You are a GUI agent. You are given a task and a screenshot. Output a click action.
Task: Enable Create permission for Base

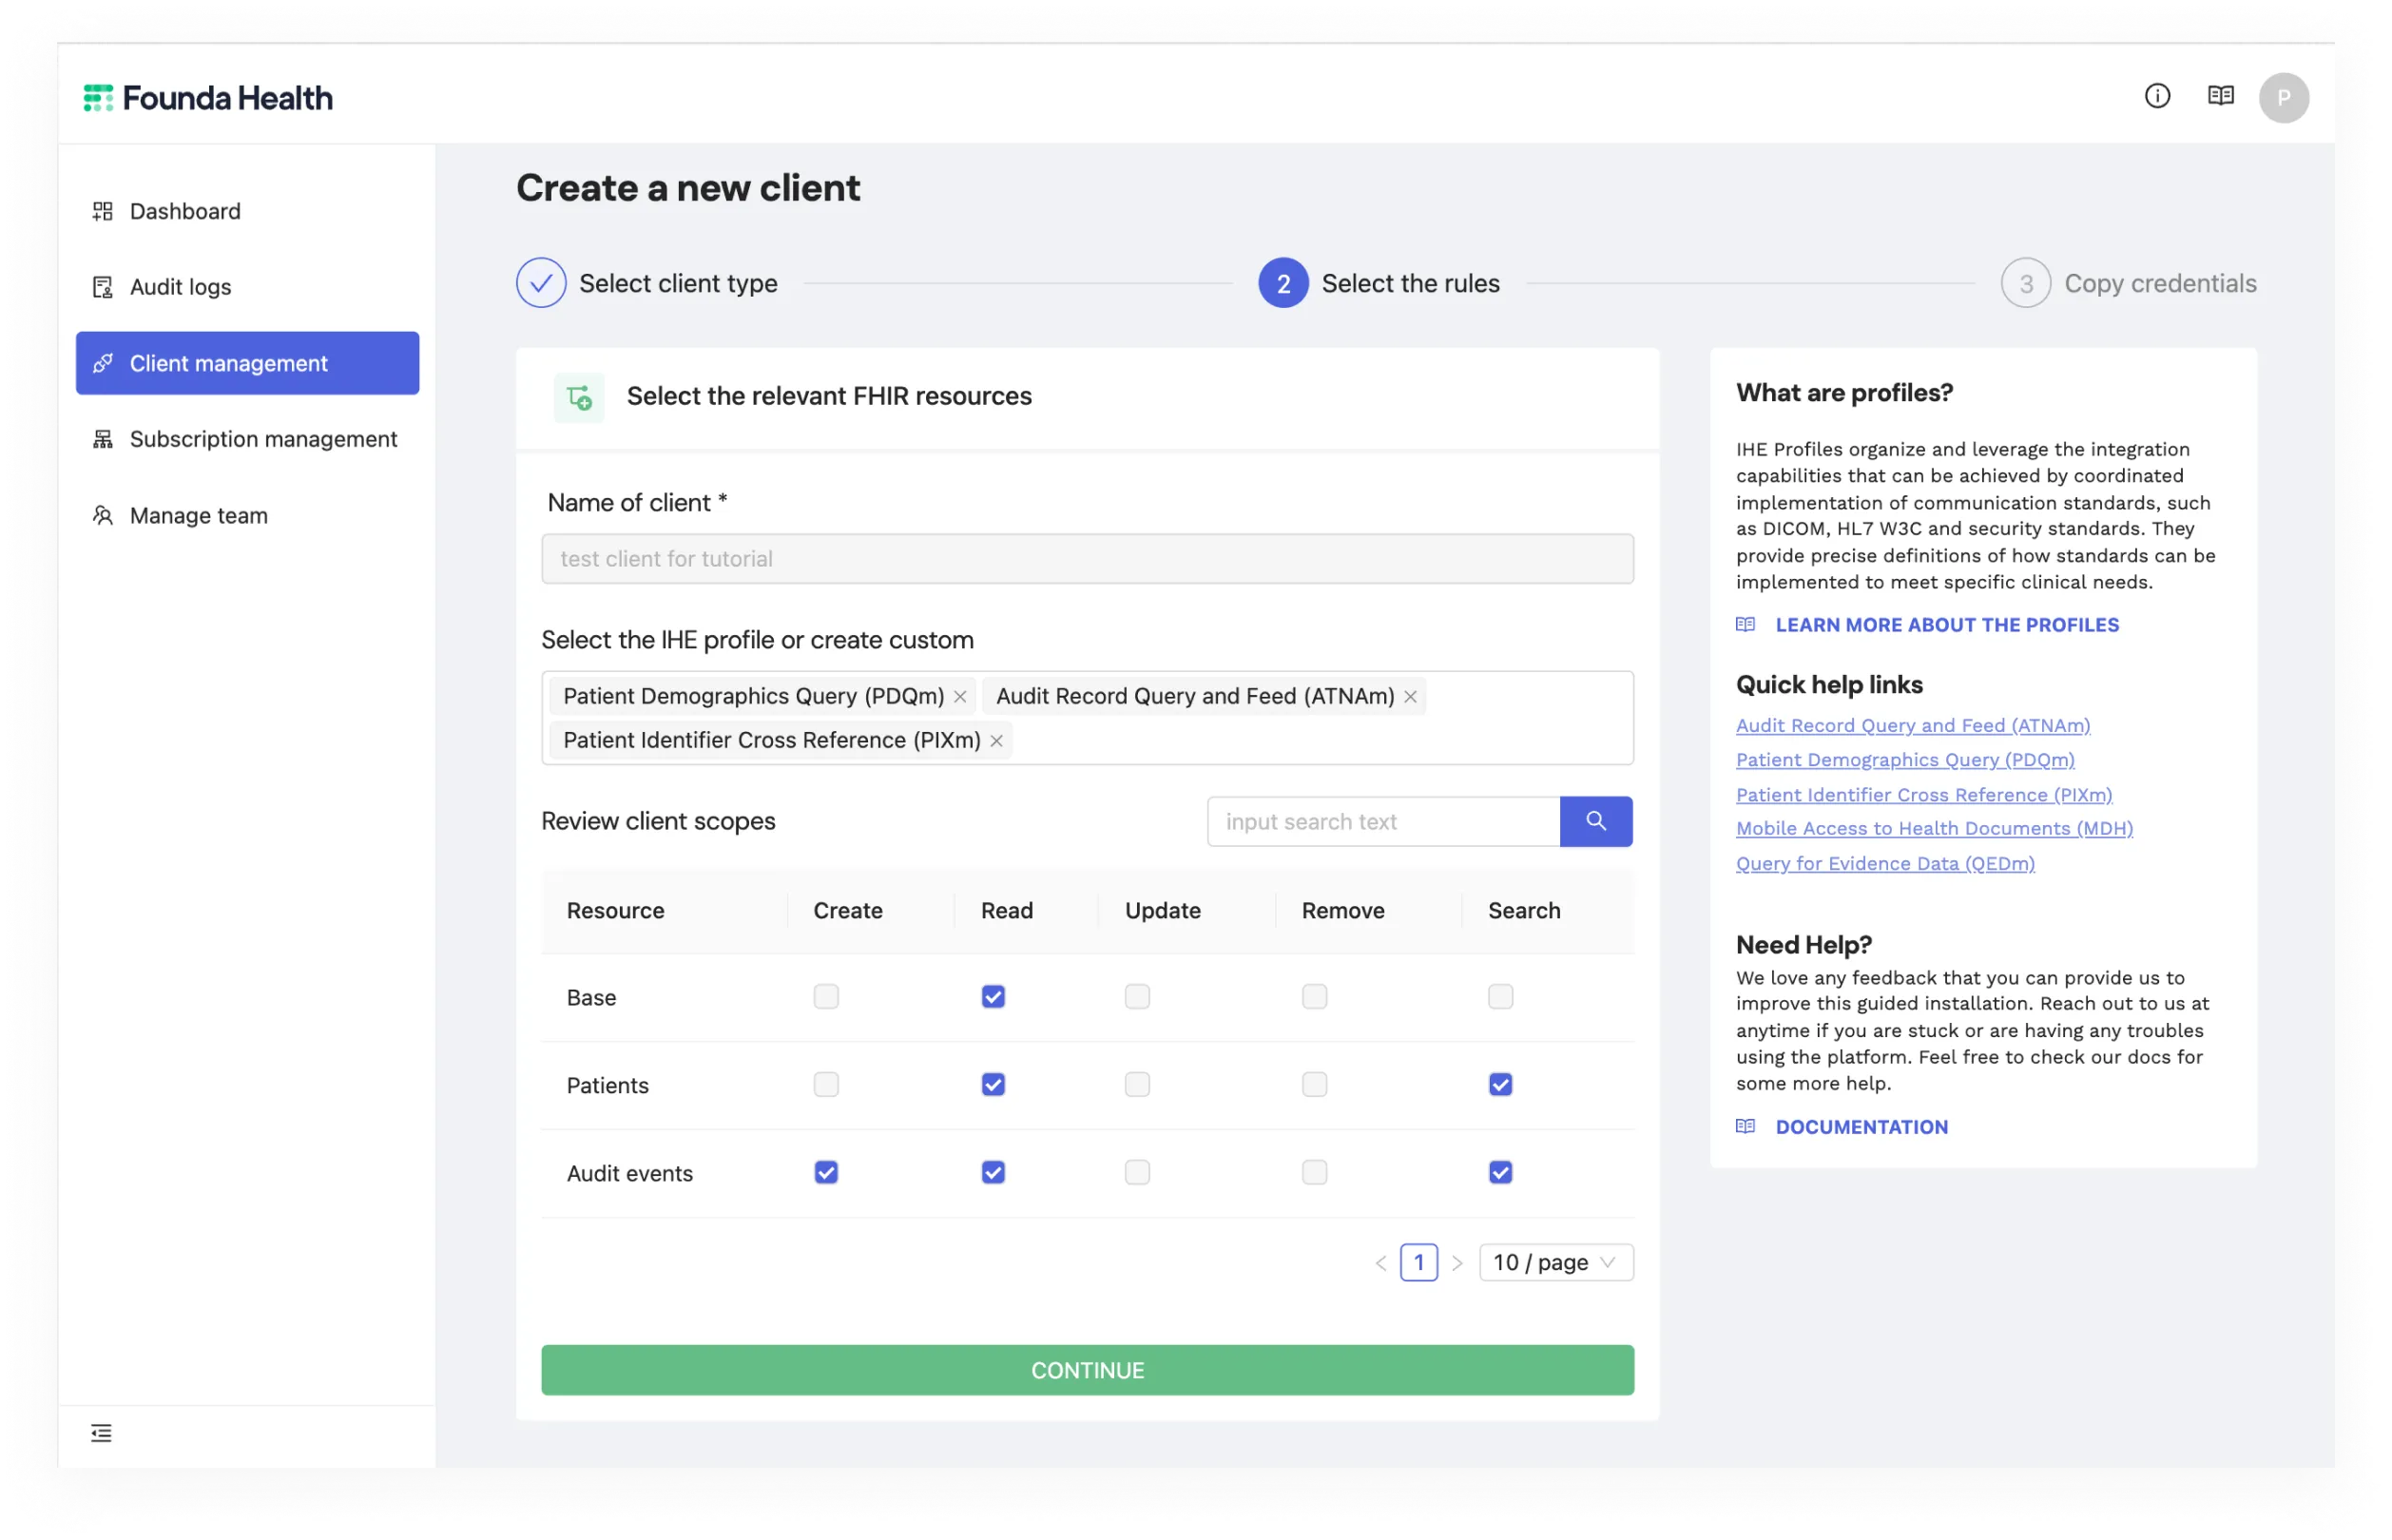(826, 997)
